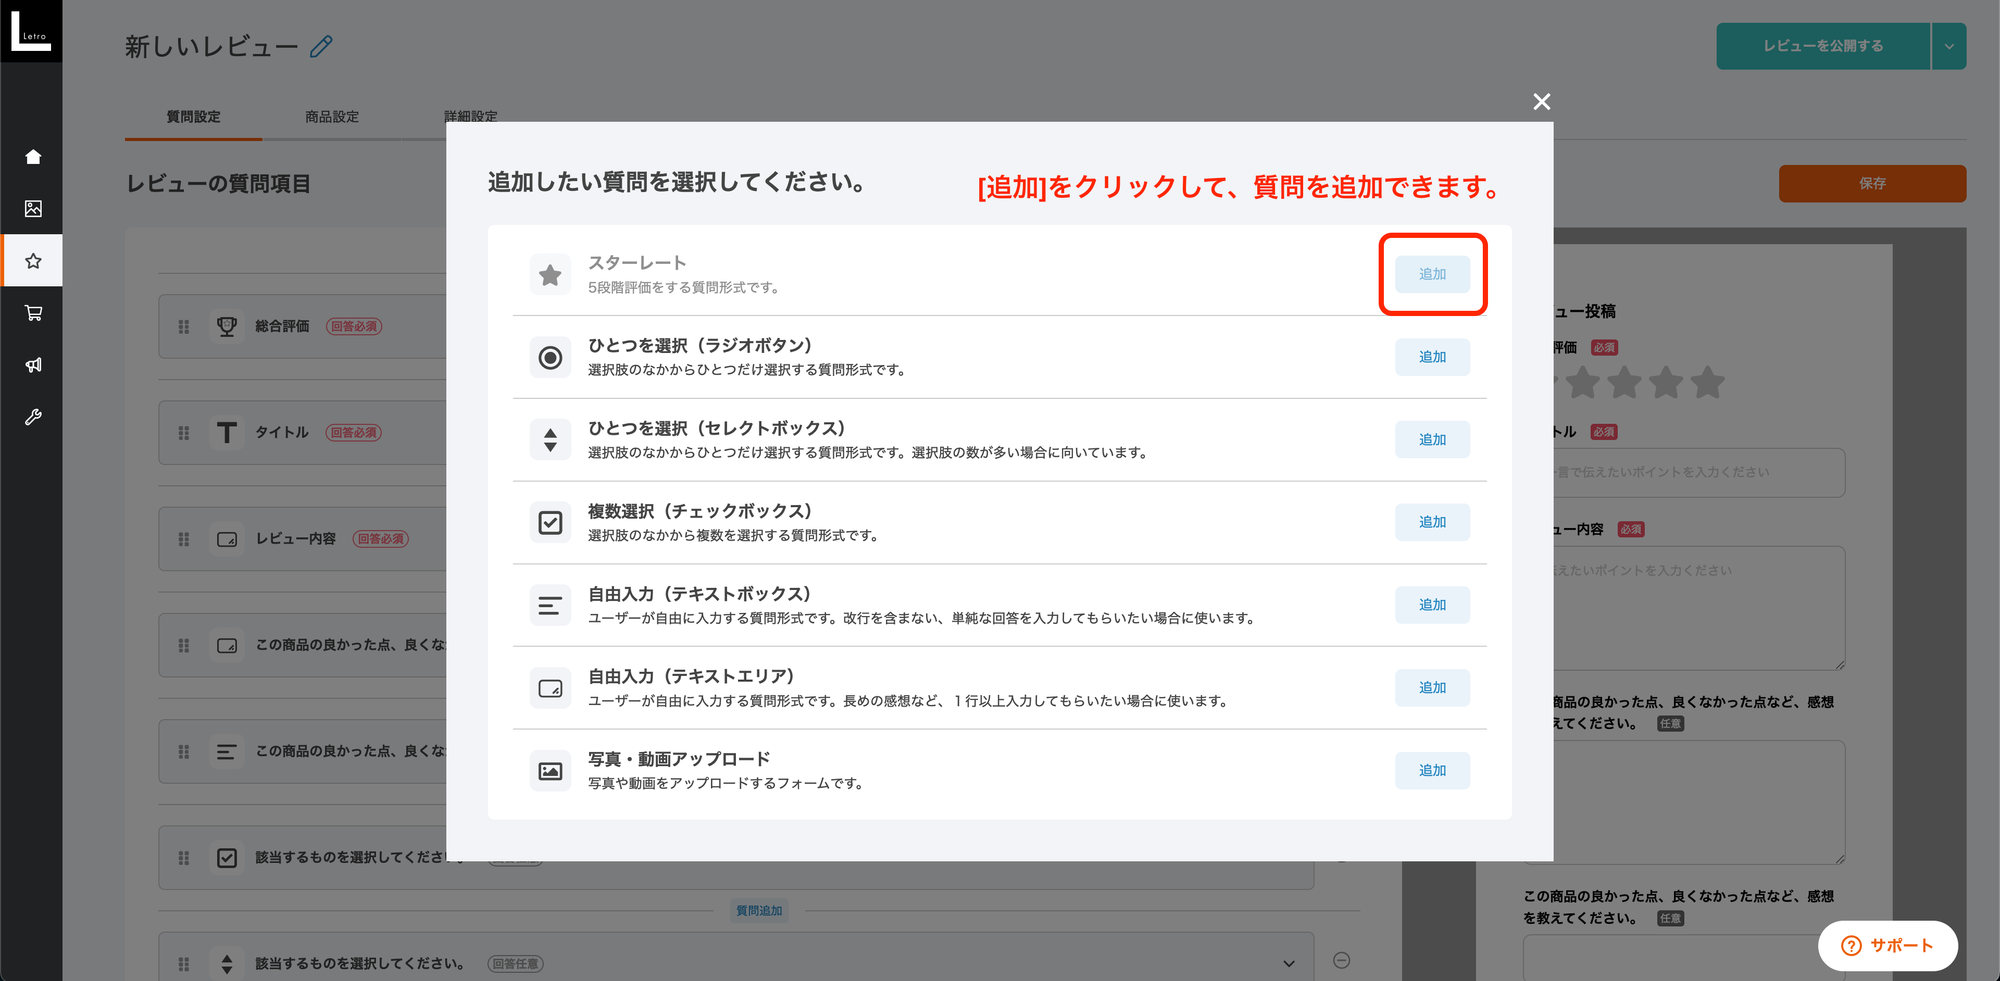This screenshot has height=981, width=2000.
Task: Switch to the 商品設定 tab
Action: [329, 116]
